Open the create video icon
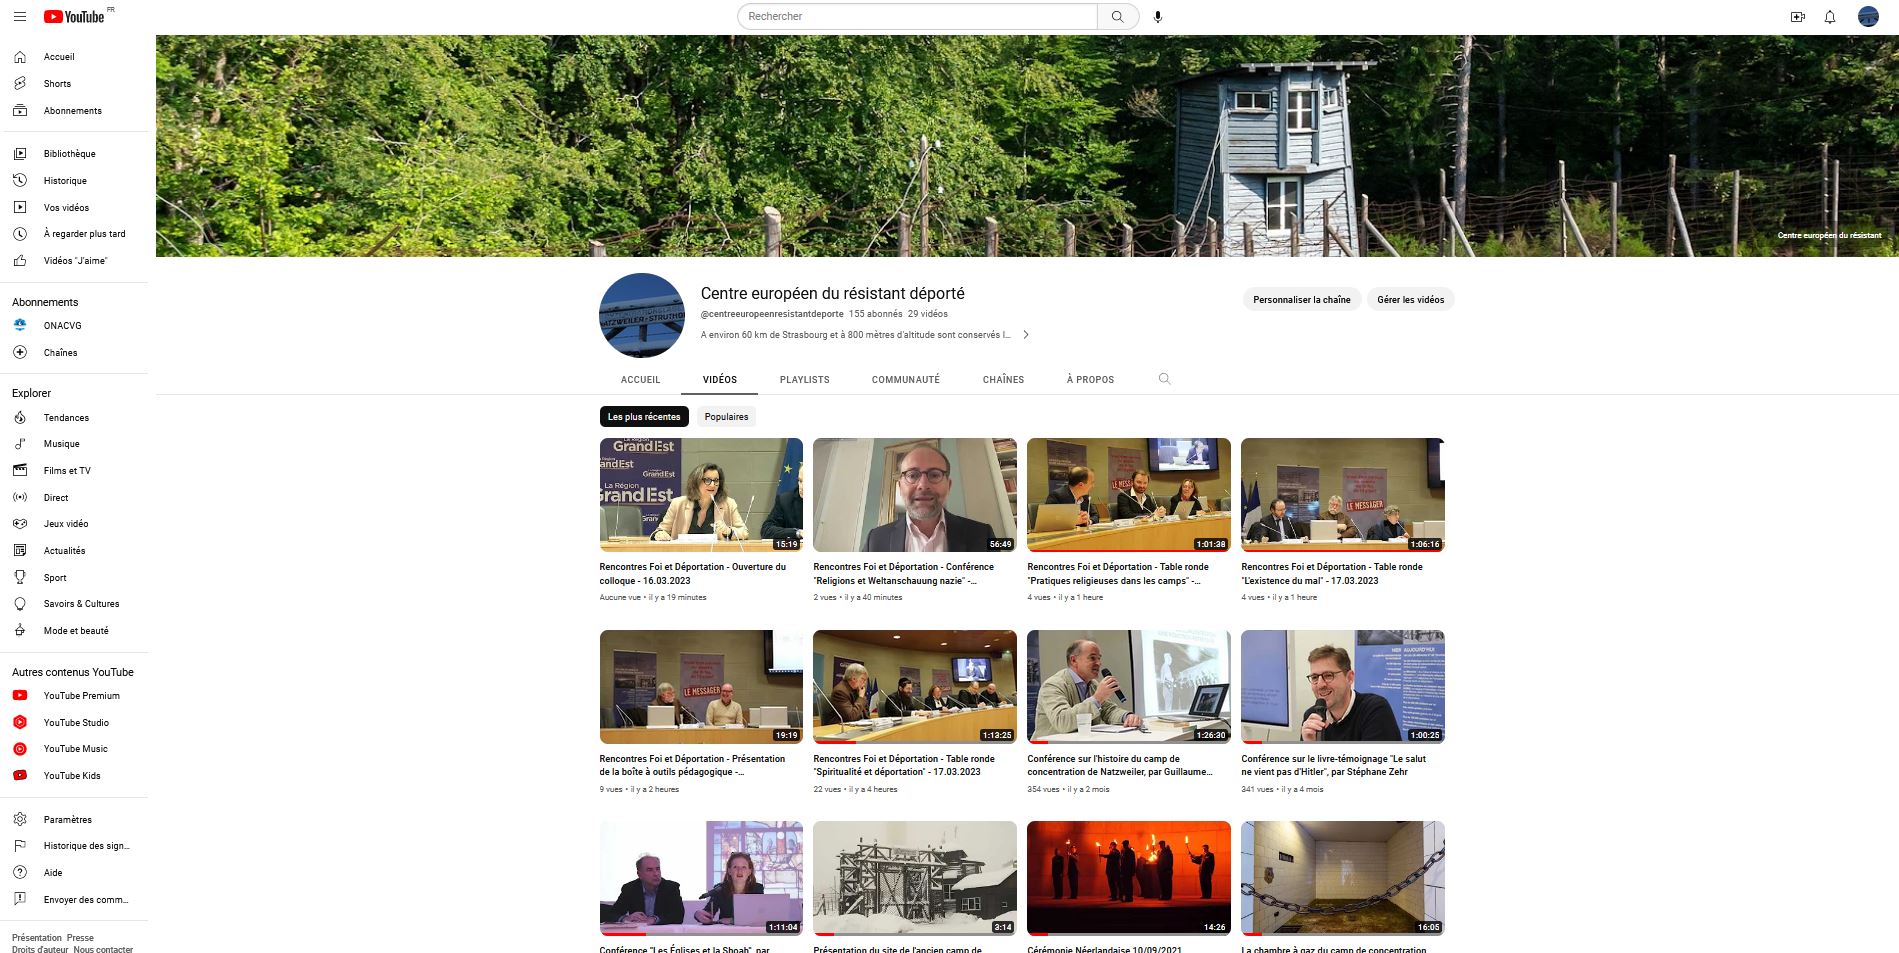 click(1797, 17)
